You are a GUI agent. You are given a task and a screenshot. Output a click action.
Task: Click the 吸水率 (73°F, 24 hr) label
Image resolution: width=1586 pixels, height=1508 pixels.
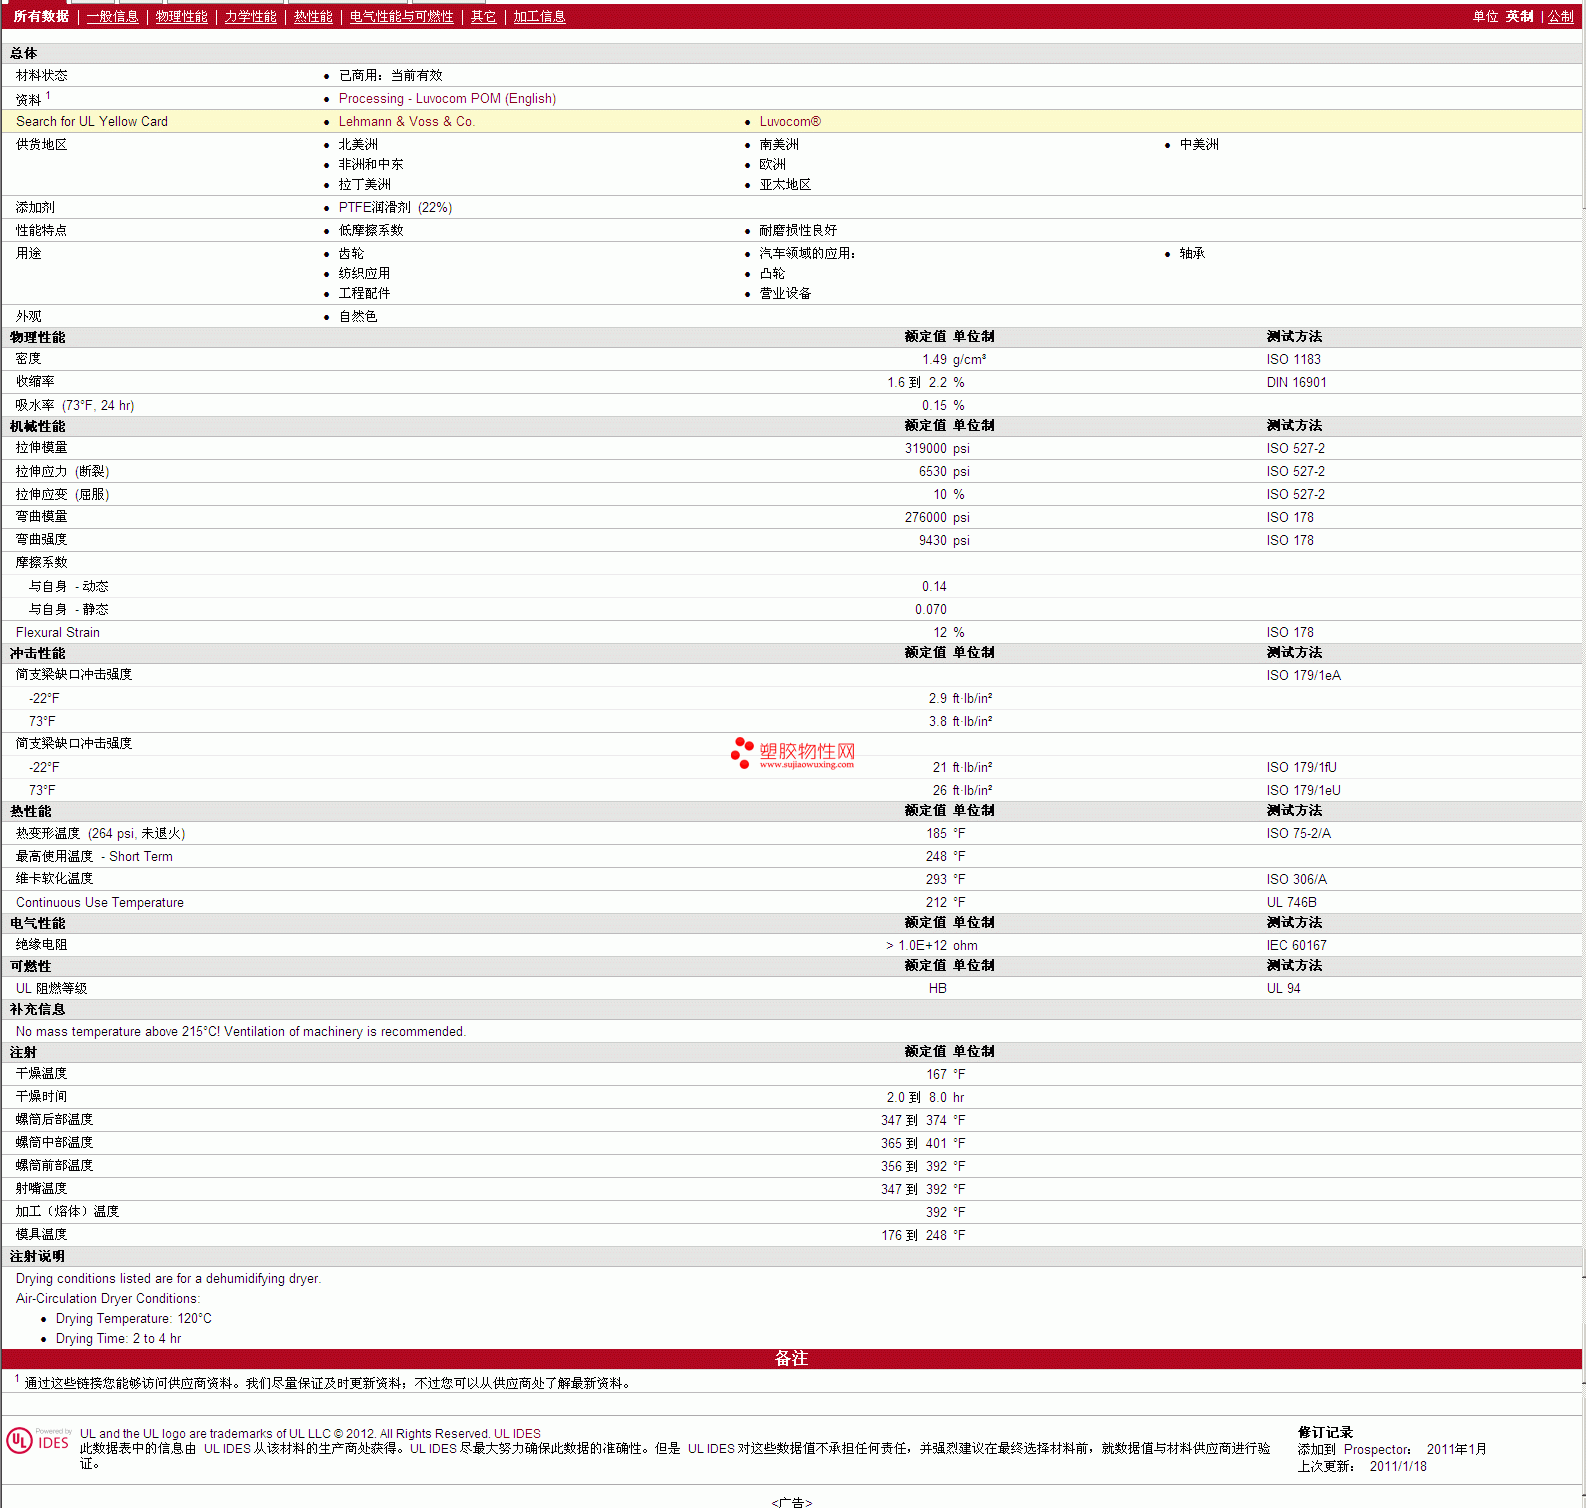[75, 405]
